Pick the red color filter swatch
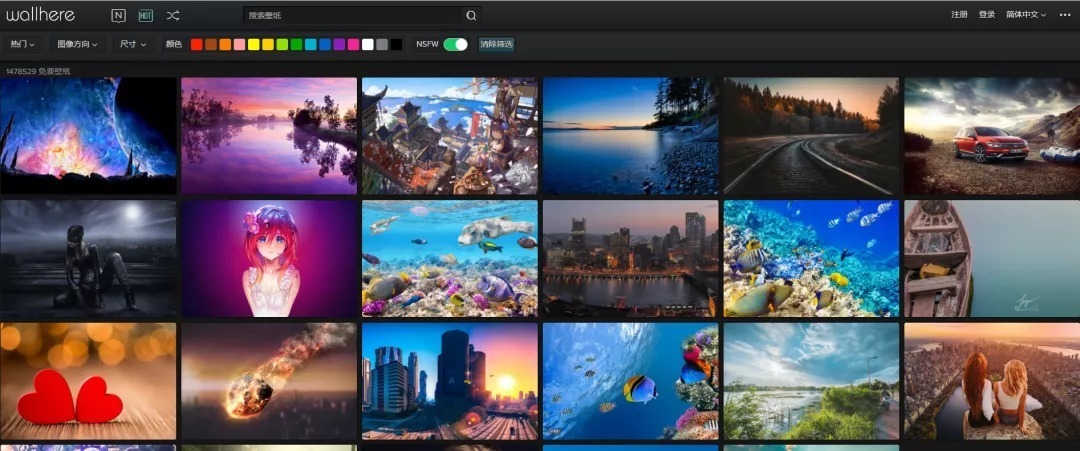Image resolution: width=1080 pixels, height=451 pixels. click(197, 44)
